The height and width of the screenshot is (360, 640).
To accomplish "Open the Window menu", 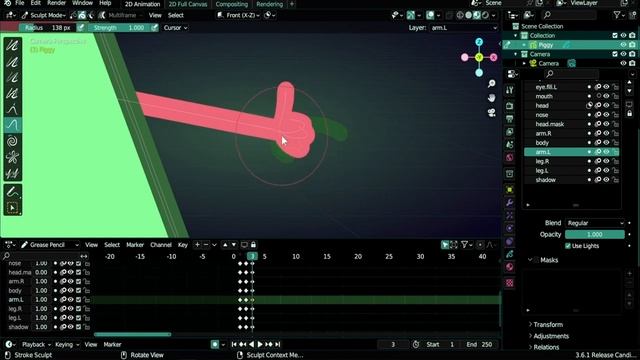I will pos(82,3).
